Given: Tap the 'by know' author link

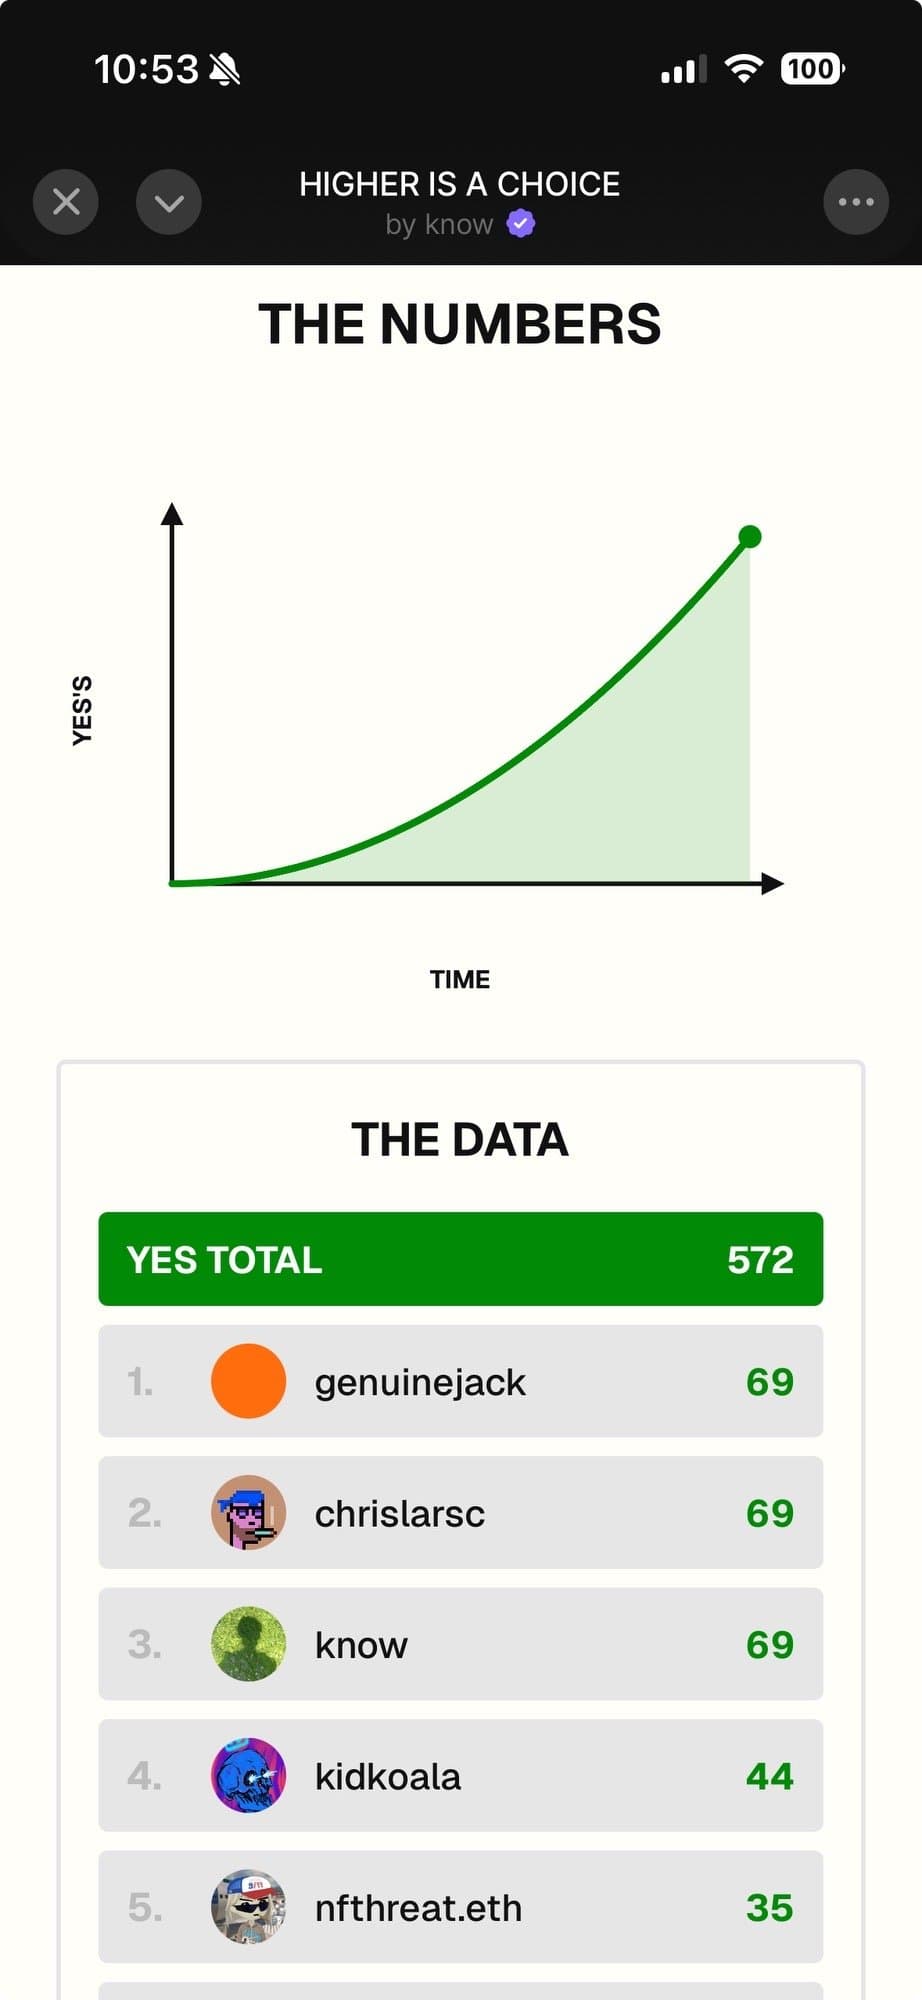Looking at the screenshot, I should (440, 224).
